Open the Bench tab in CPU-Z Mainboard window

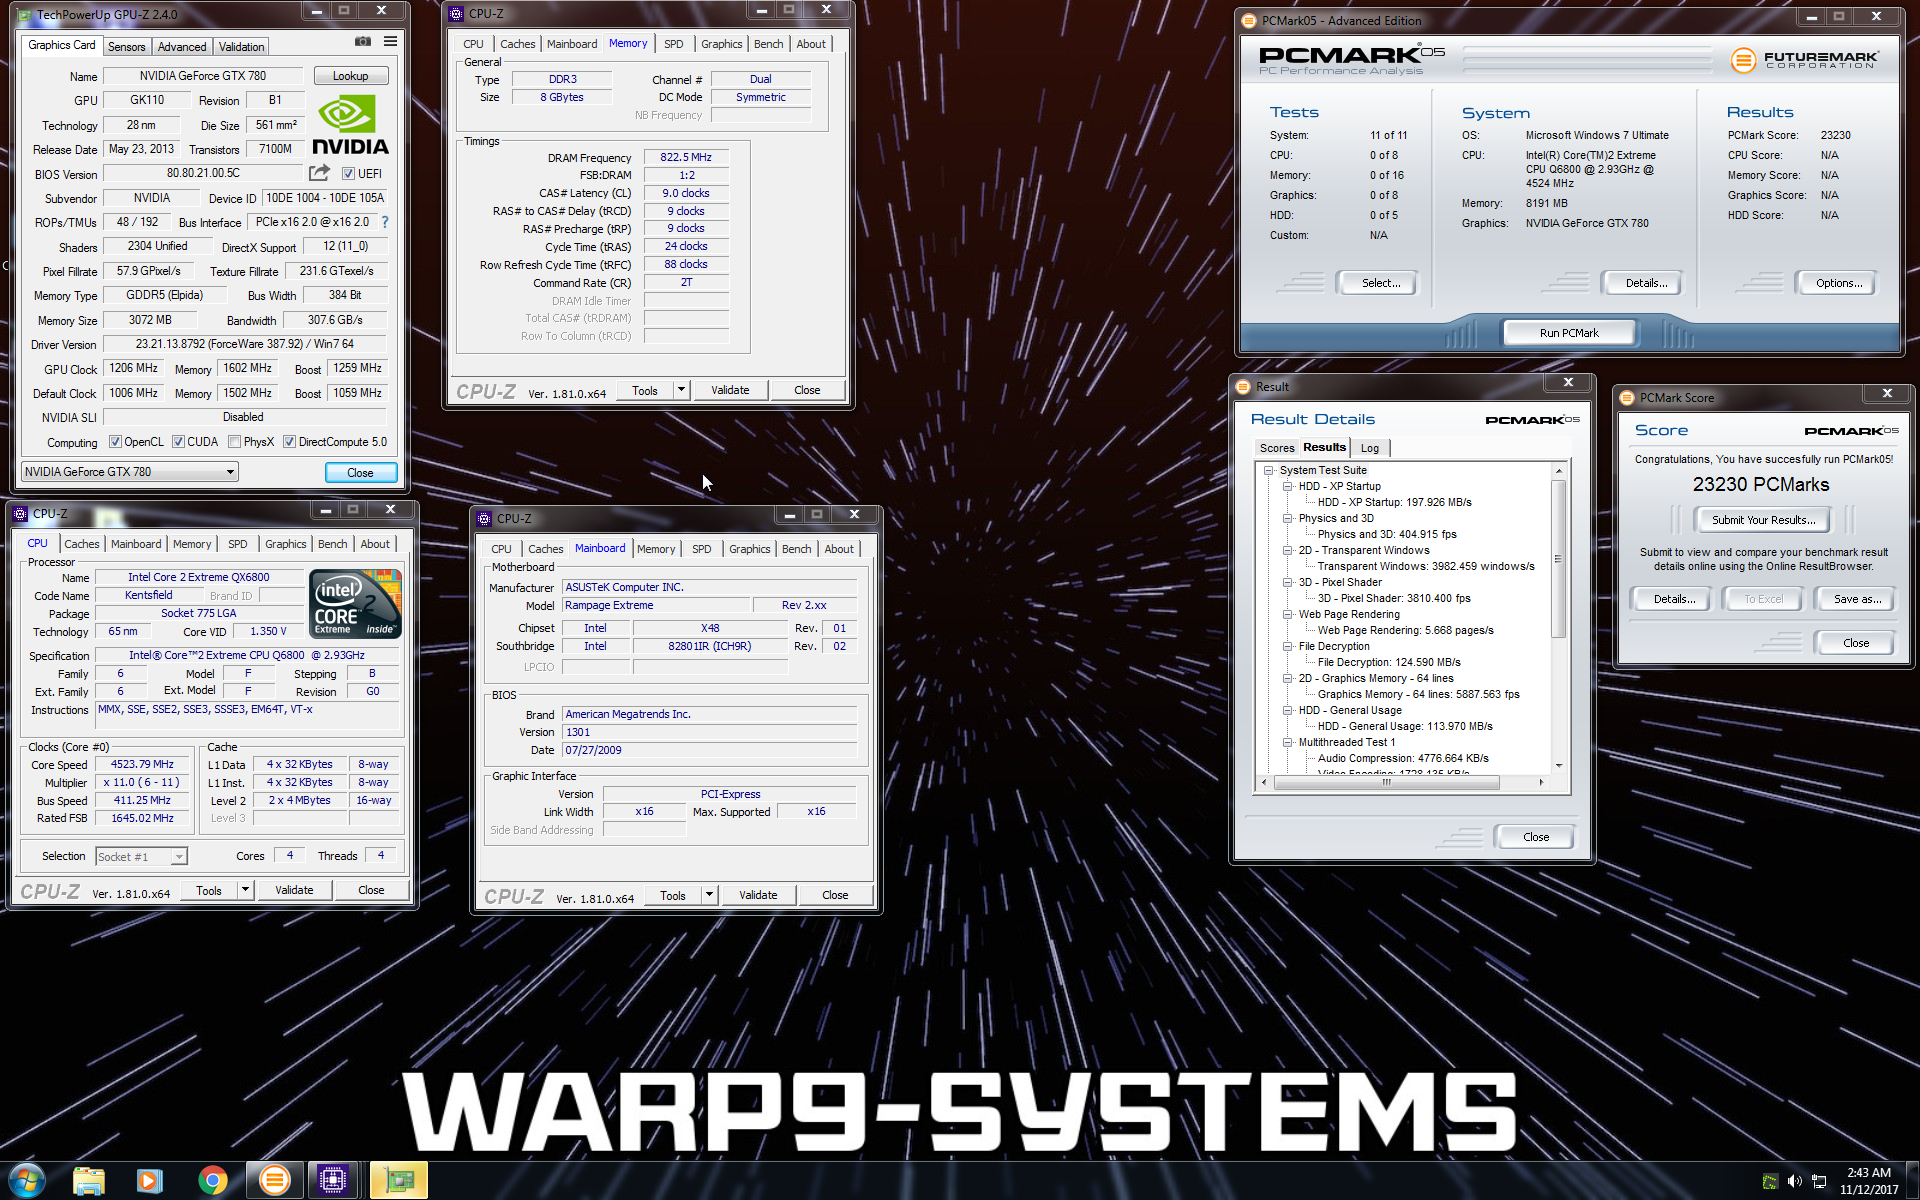[797, 549]
